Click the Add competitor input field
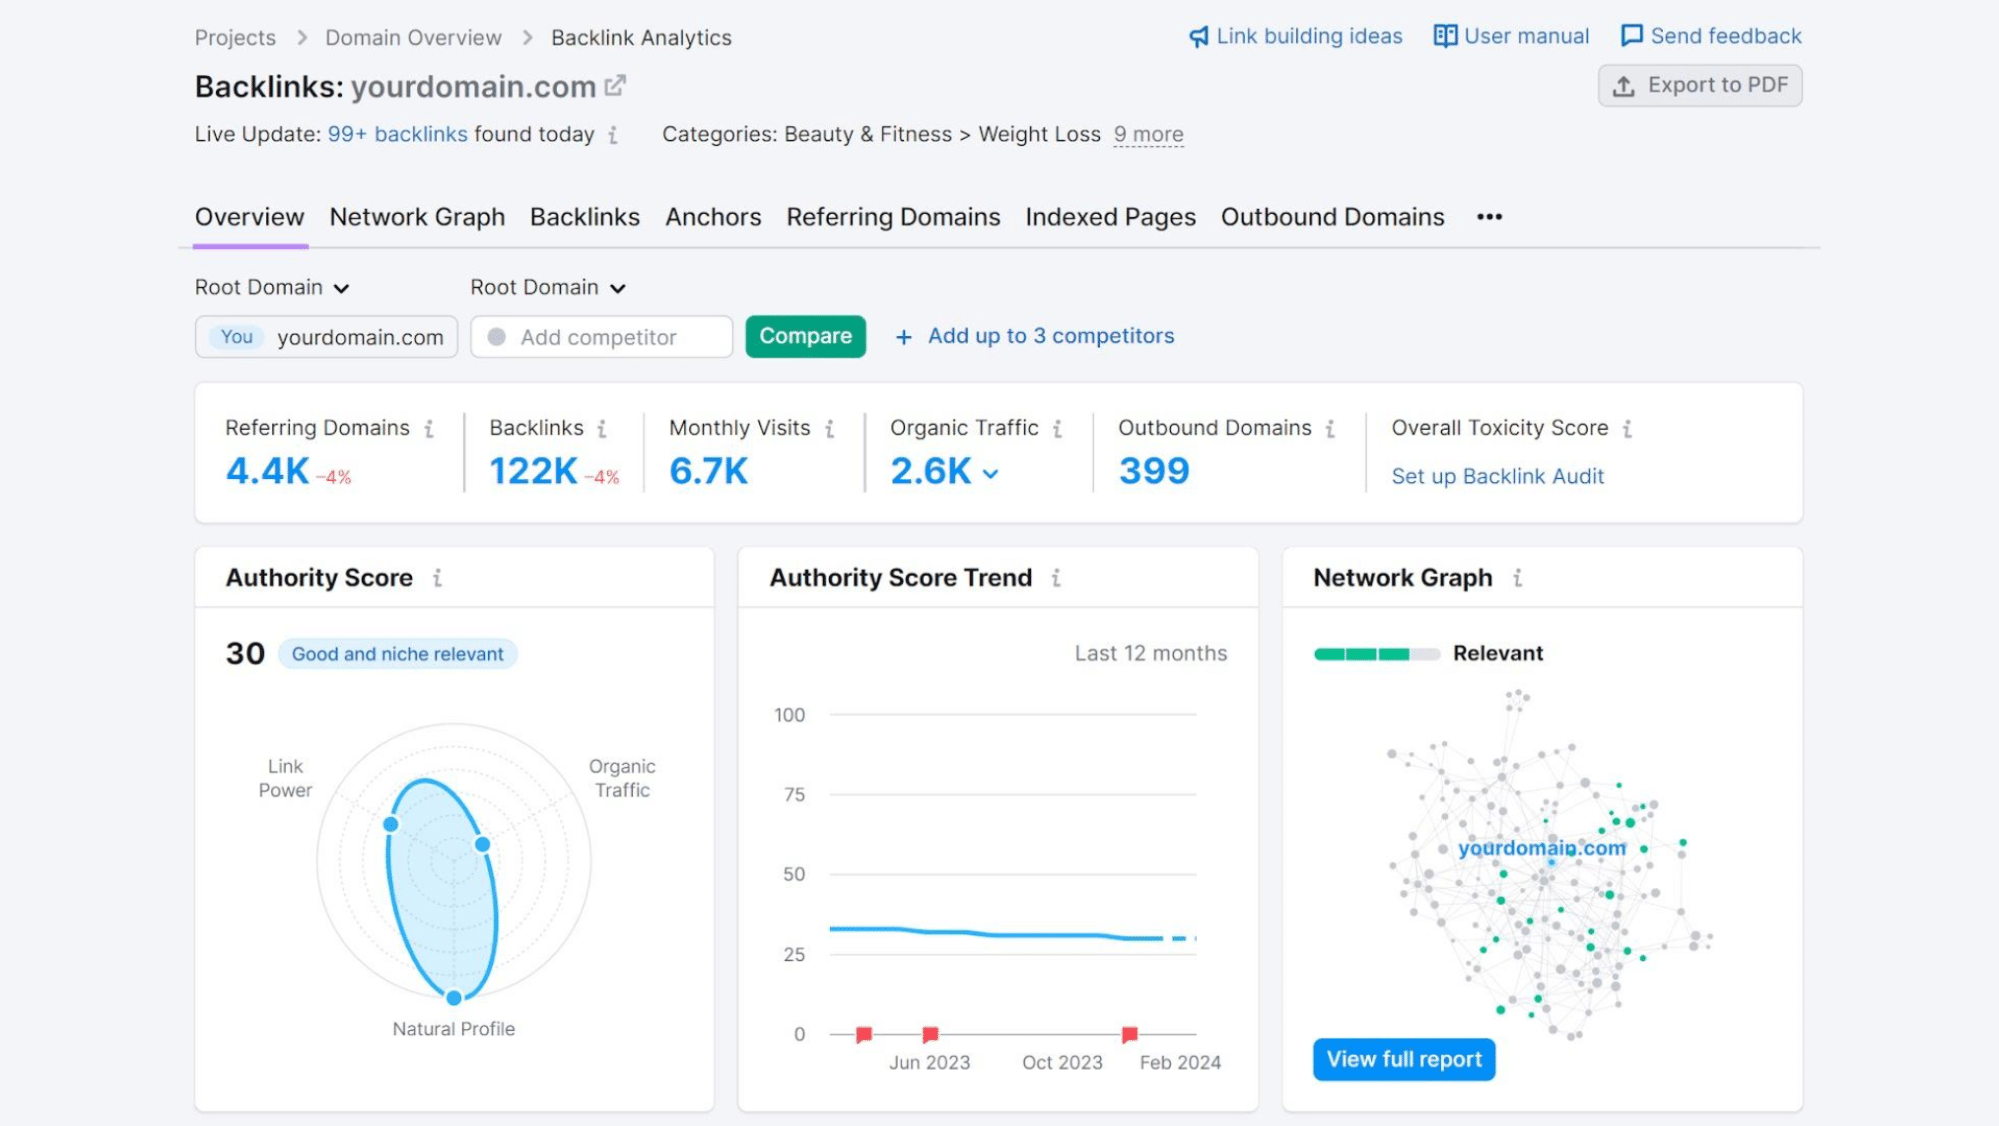This screenshot has width=1999, height=1126. click(601, 337)
